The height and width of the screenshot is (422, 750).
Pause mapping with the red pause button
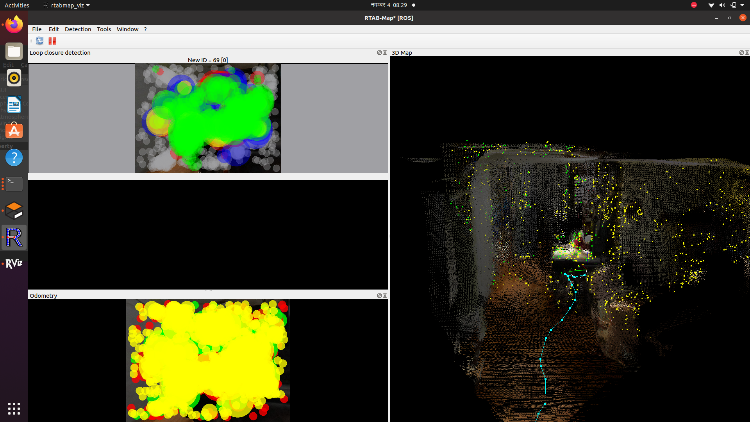[52, 41]
